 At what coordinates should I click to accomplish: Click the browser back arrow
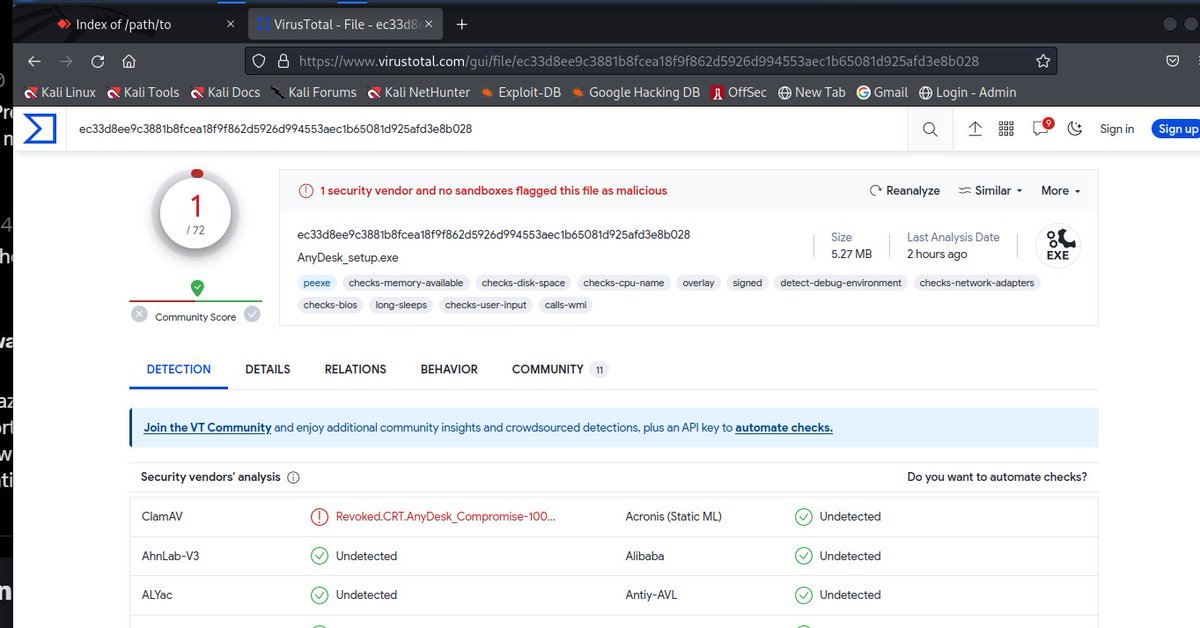pyautogui.click(x=35, y=61)
